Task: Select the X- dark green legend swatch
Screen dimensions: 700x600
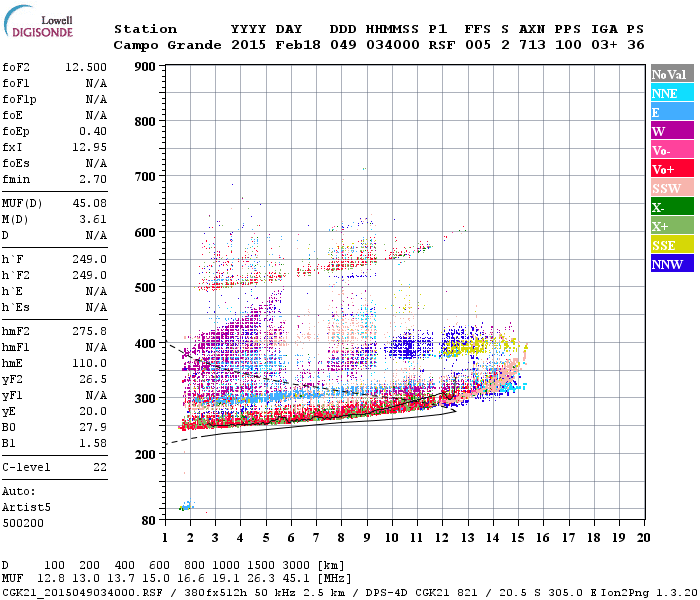Action: [x=672, y=207]
